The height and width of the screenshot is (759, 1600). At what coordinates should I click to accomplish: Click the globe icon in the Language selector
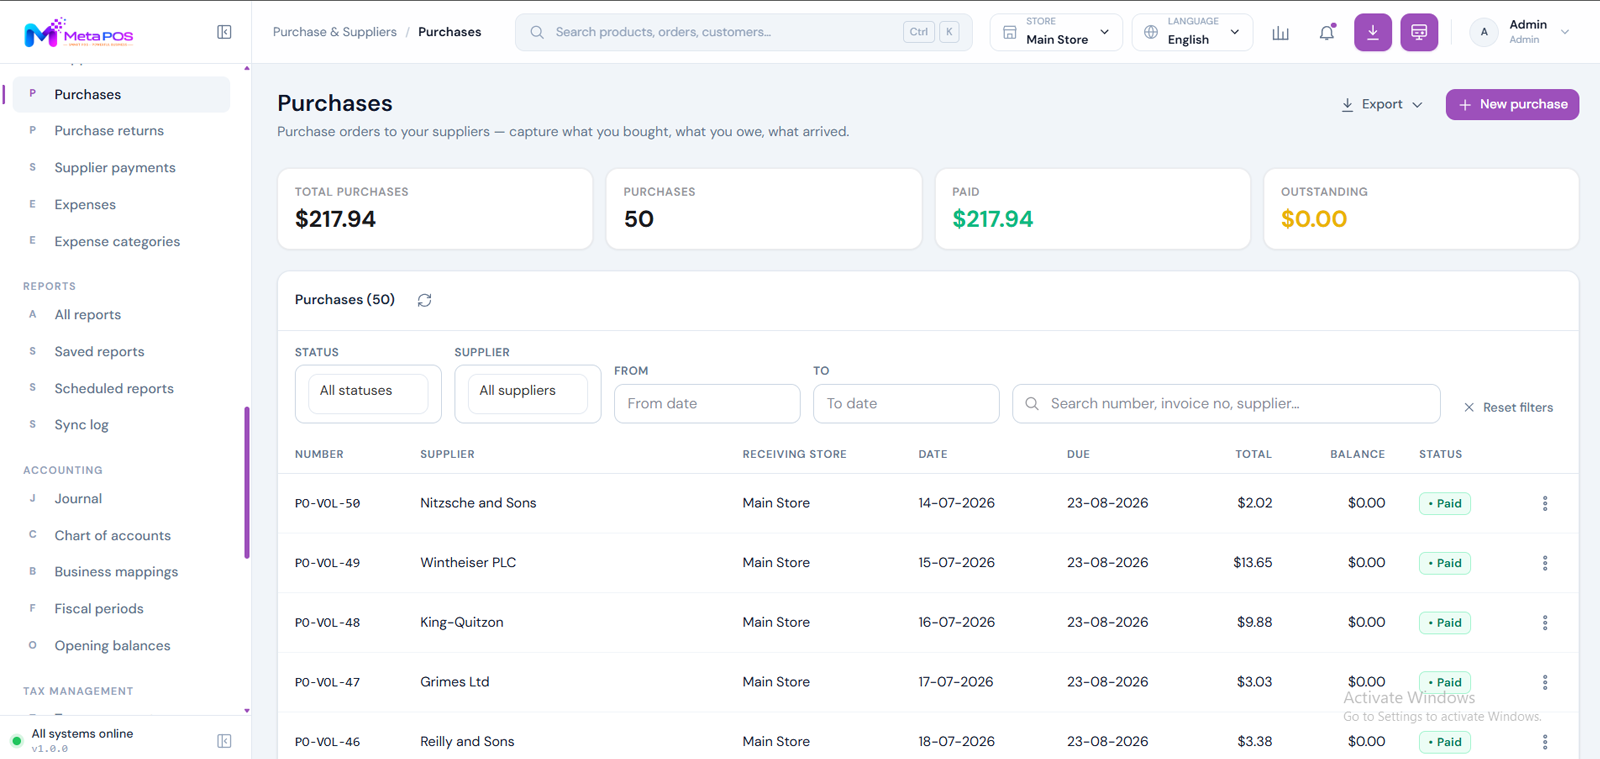click(1151, 32)
